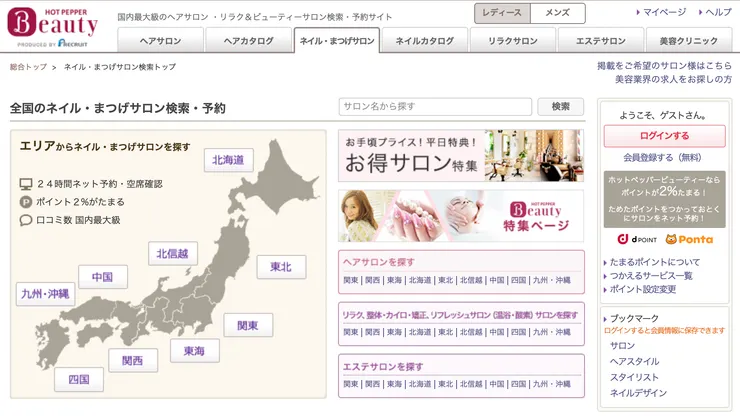Select the レディース toggle
740x416 pixels.
point(502,13)
